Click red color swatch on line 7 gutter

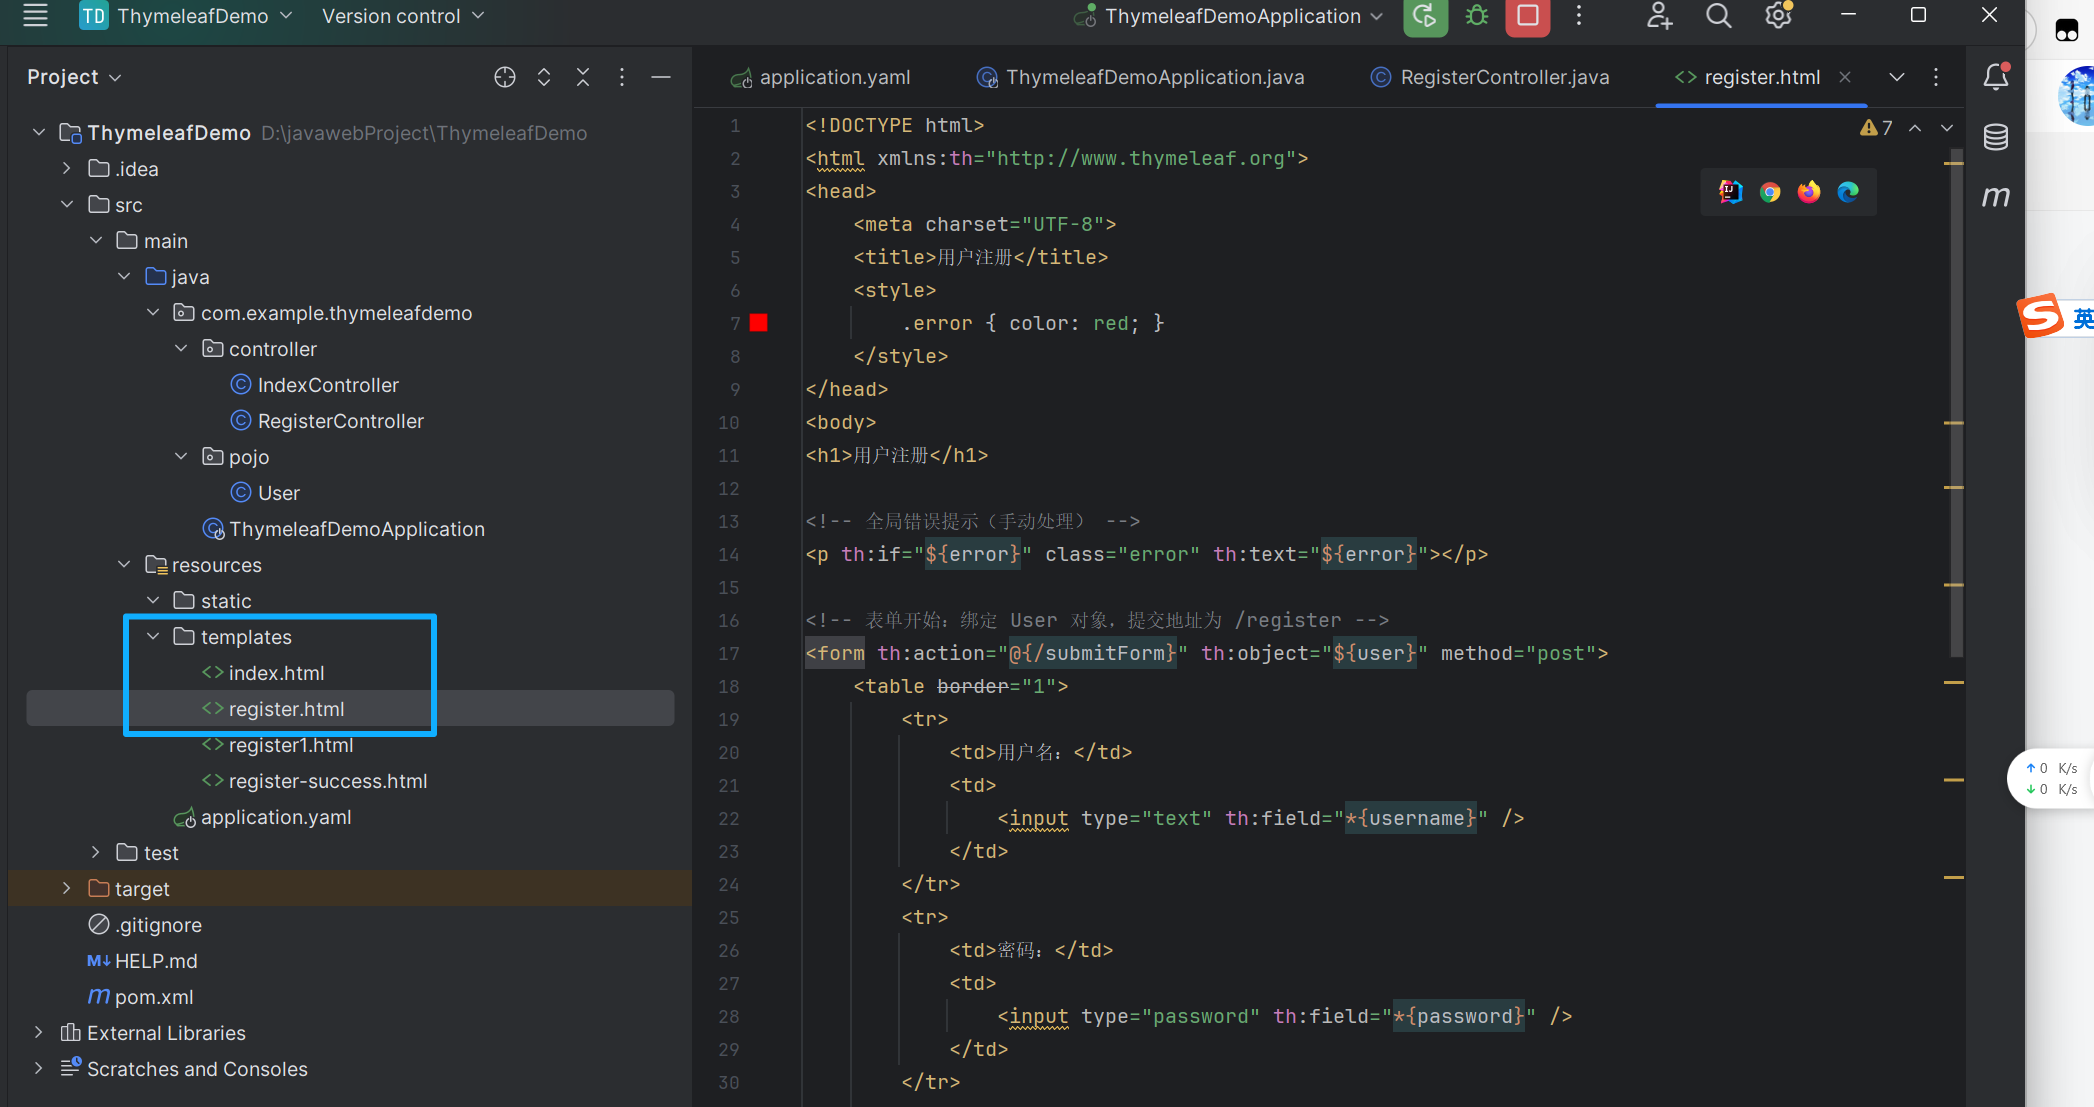click(x=759, y=323)
